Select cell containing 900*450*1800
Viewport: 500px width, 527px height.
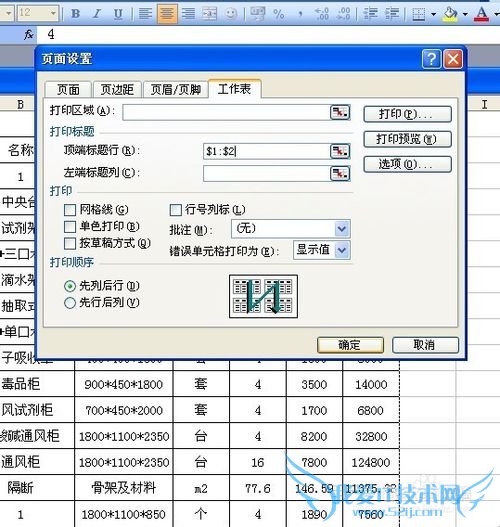pos(124,384)
